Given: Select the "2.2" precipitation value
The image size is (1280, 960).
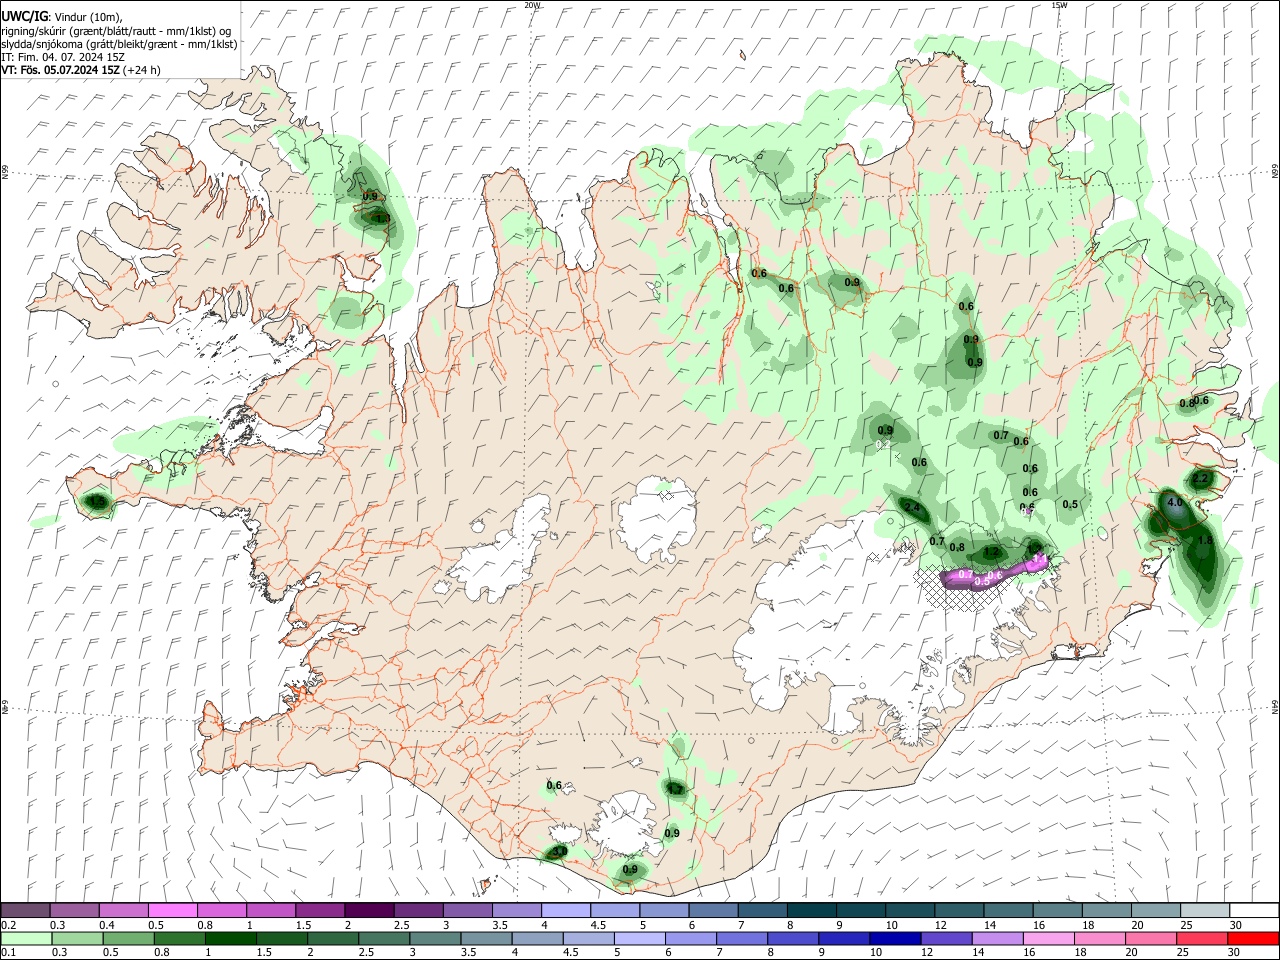Looking at the screenshot, I should (x=1201, y=479).
